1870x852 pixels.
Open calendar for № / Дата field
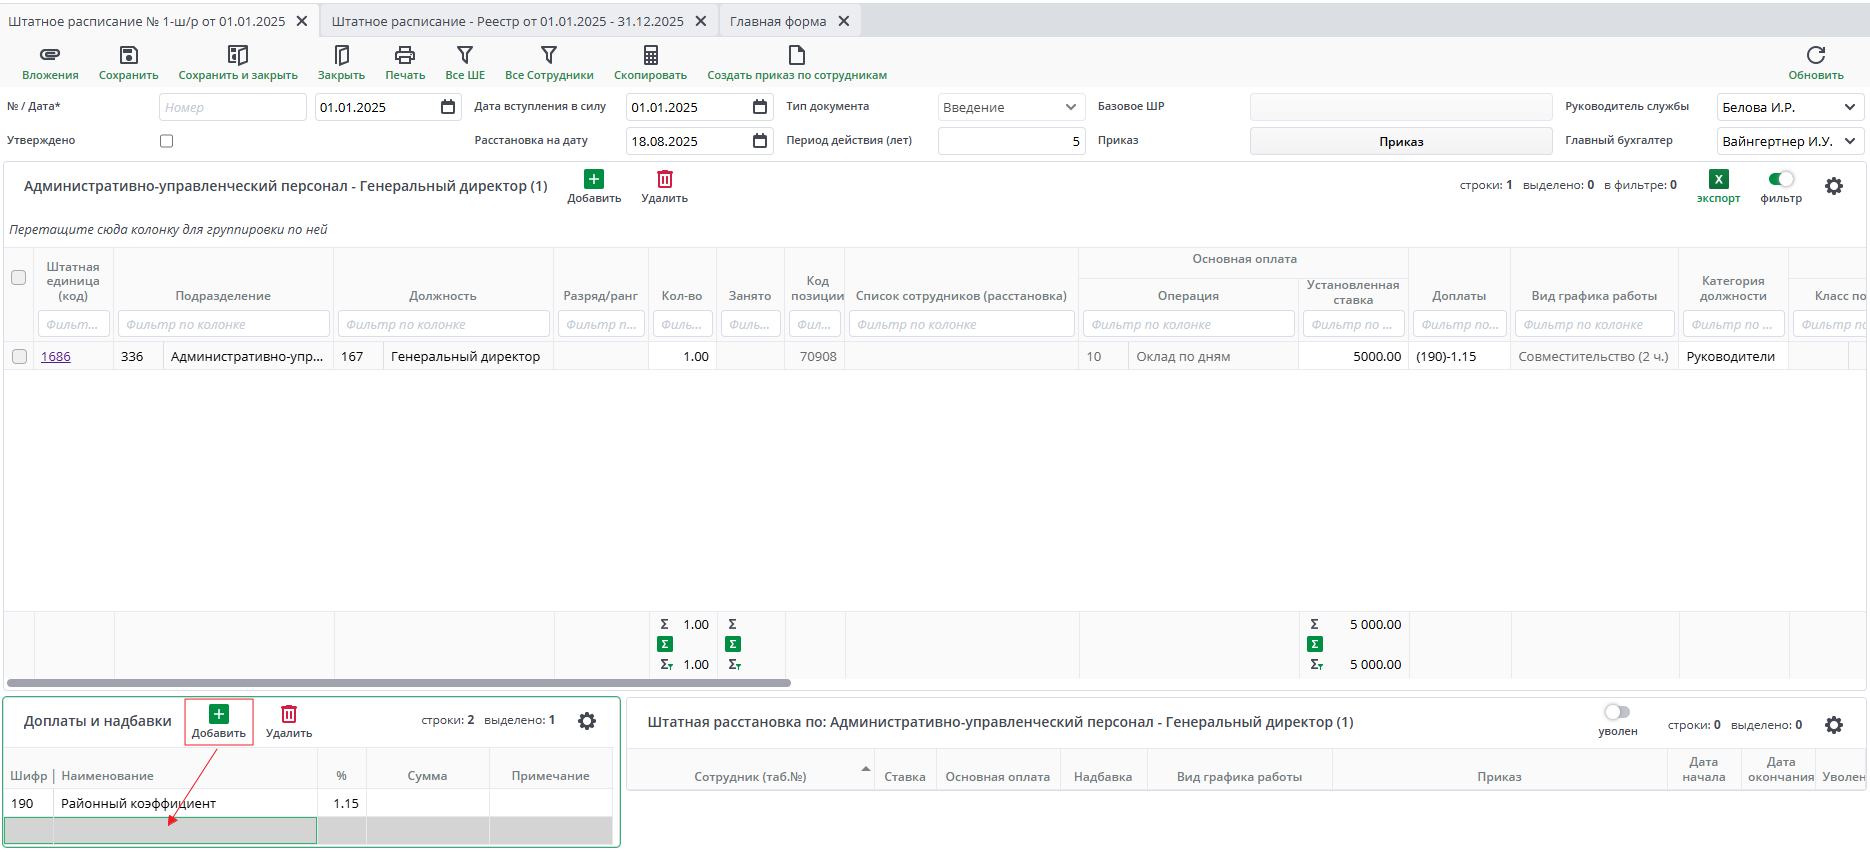pos(448,107)
